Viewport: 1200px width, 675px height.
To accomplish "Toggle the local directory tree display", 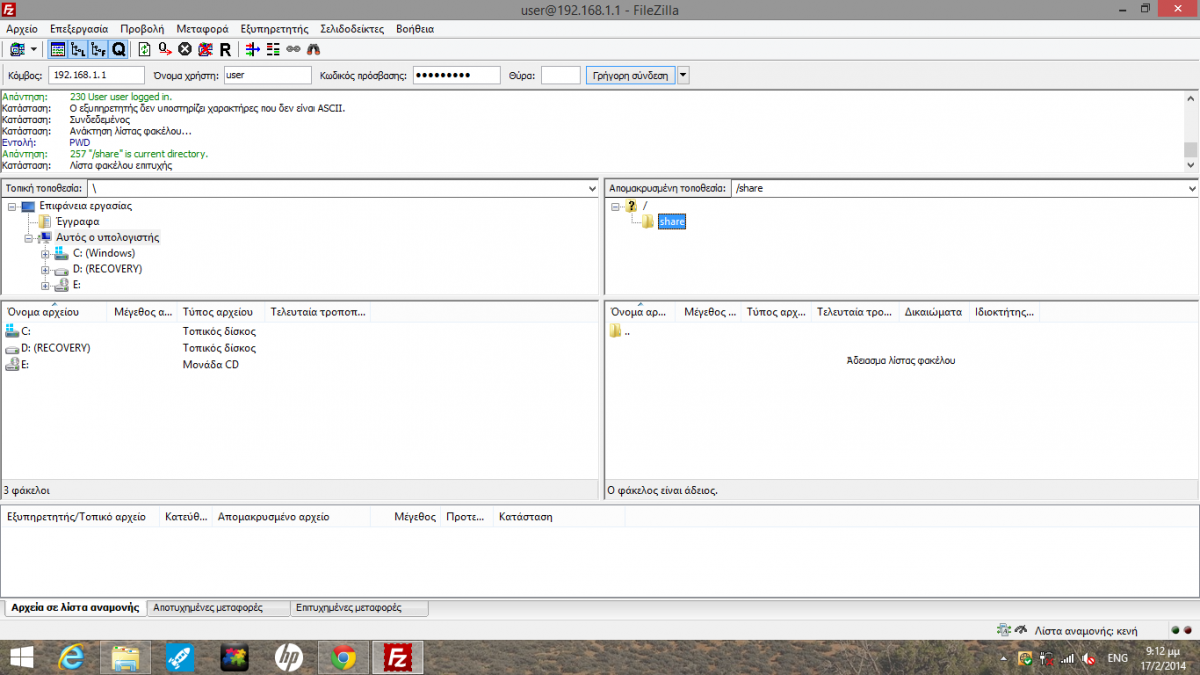I will coord(78,49).
